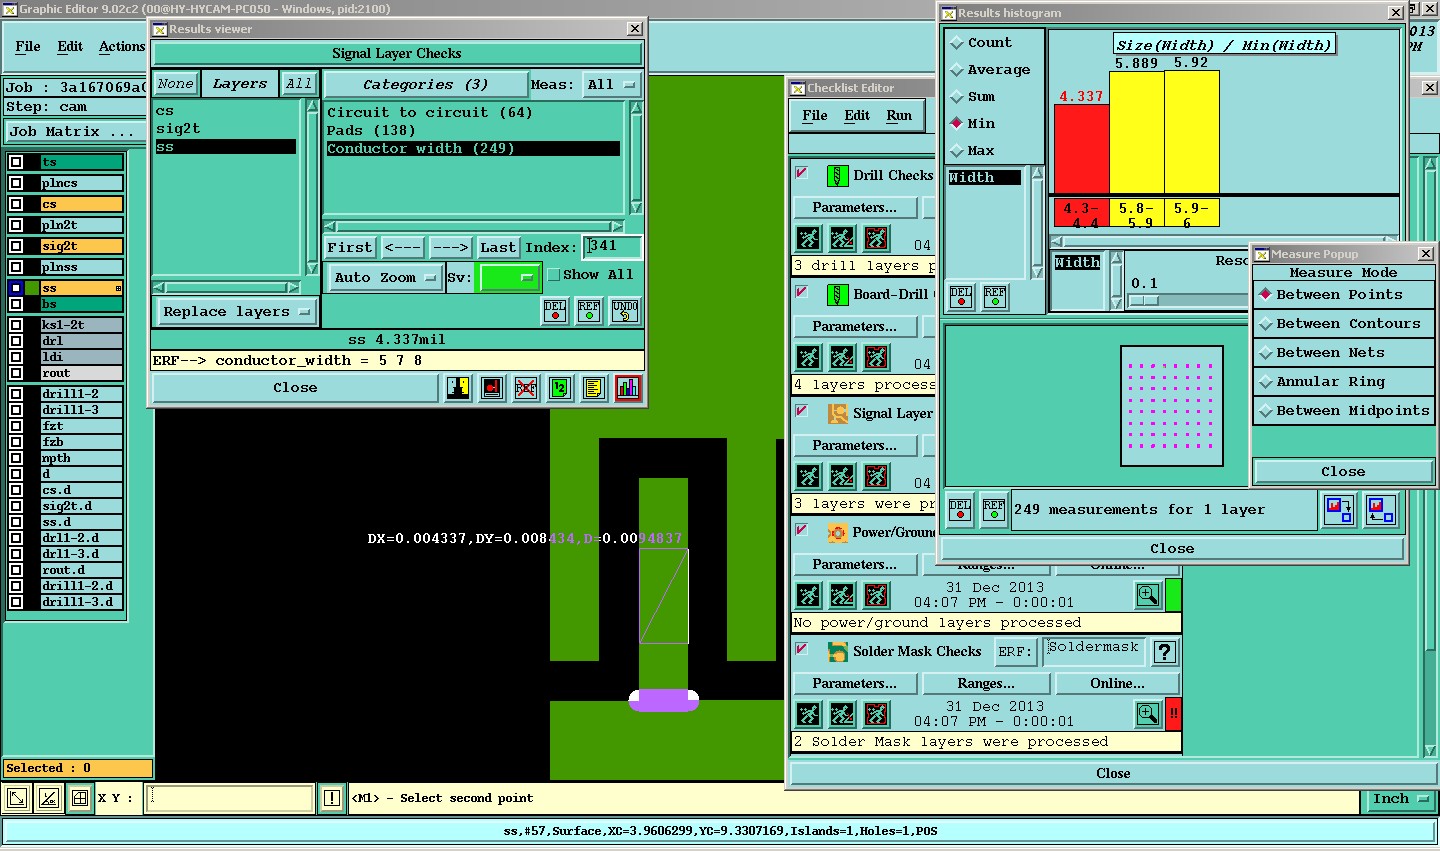Click the question mark help icon for Soldermask
The height and width of the screenshot is (851, 1440).
tap(1164, 652)
